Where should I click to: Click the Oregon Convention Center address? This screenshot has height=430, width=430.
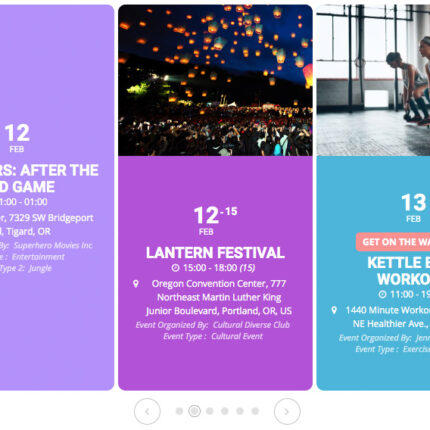[218, 297]
